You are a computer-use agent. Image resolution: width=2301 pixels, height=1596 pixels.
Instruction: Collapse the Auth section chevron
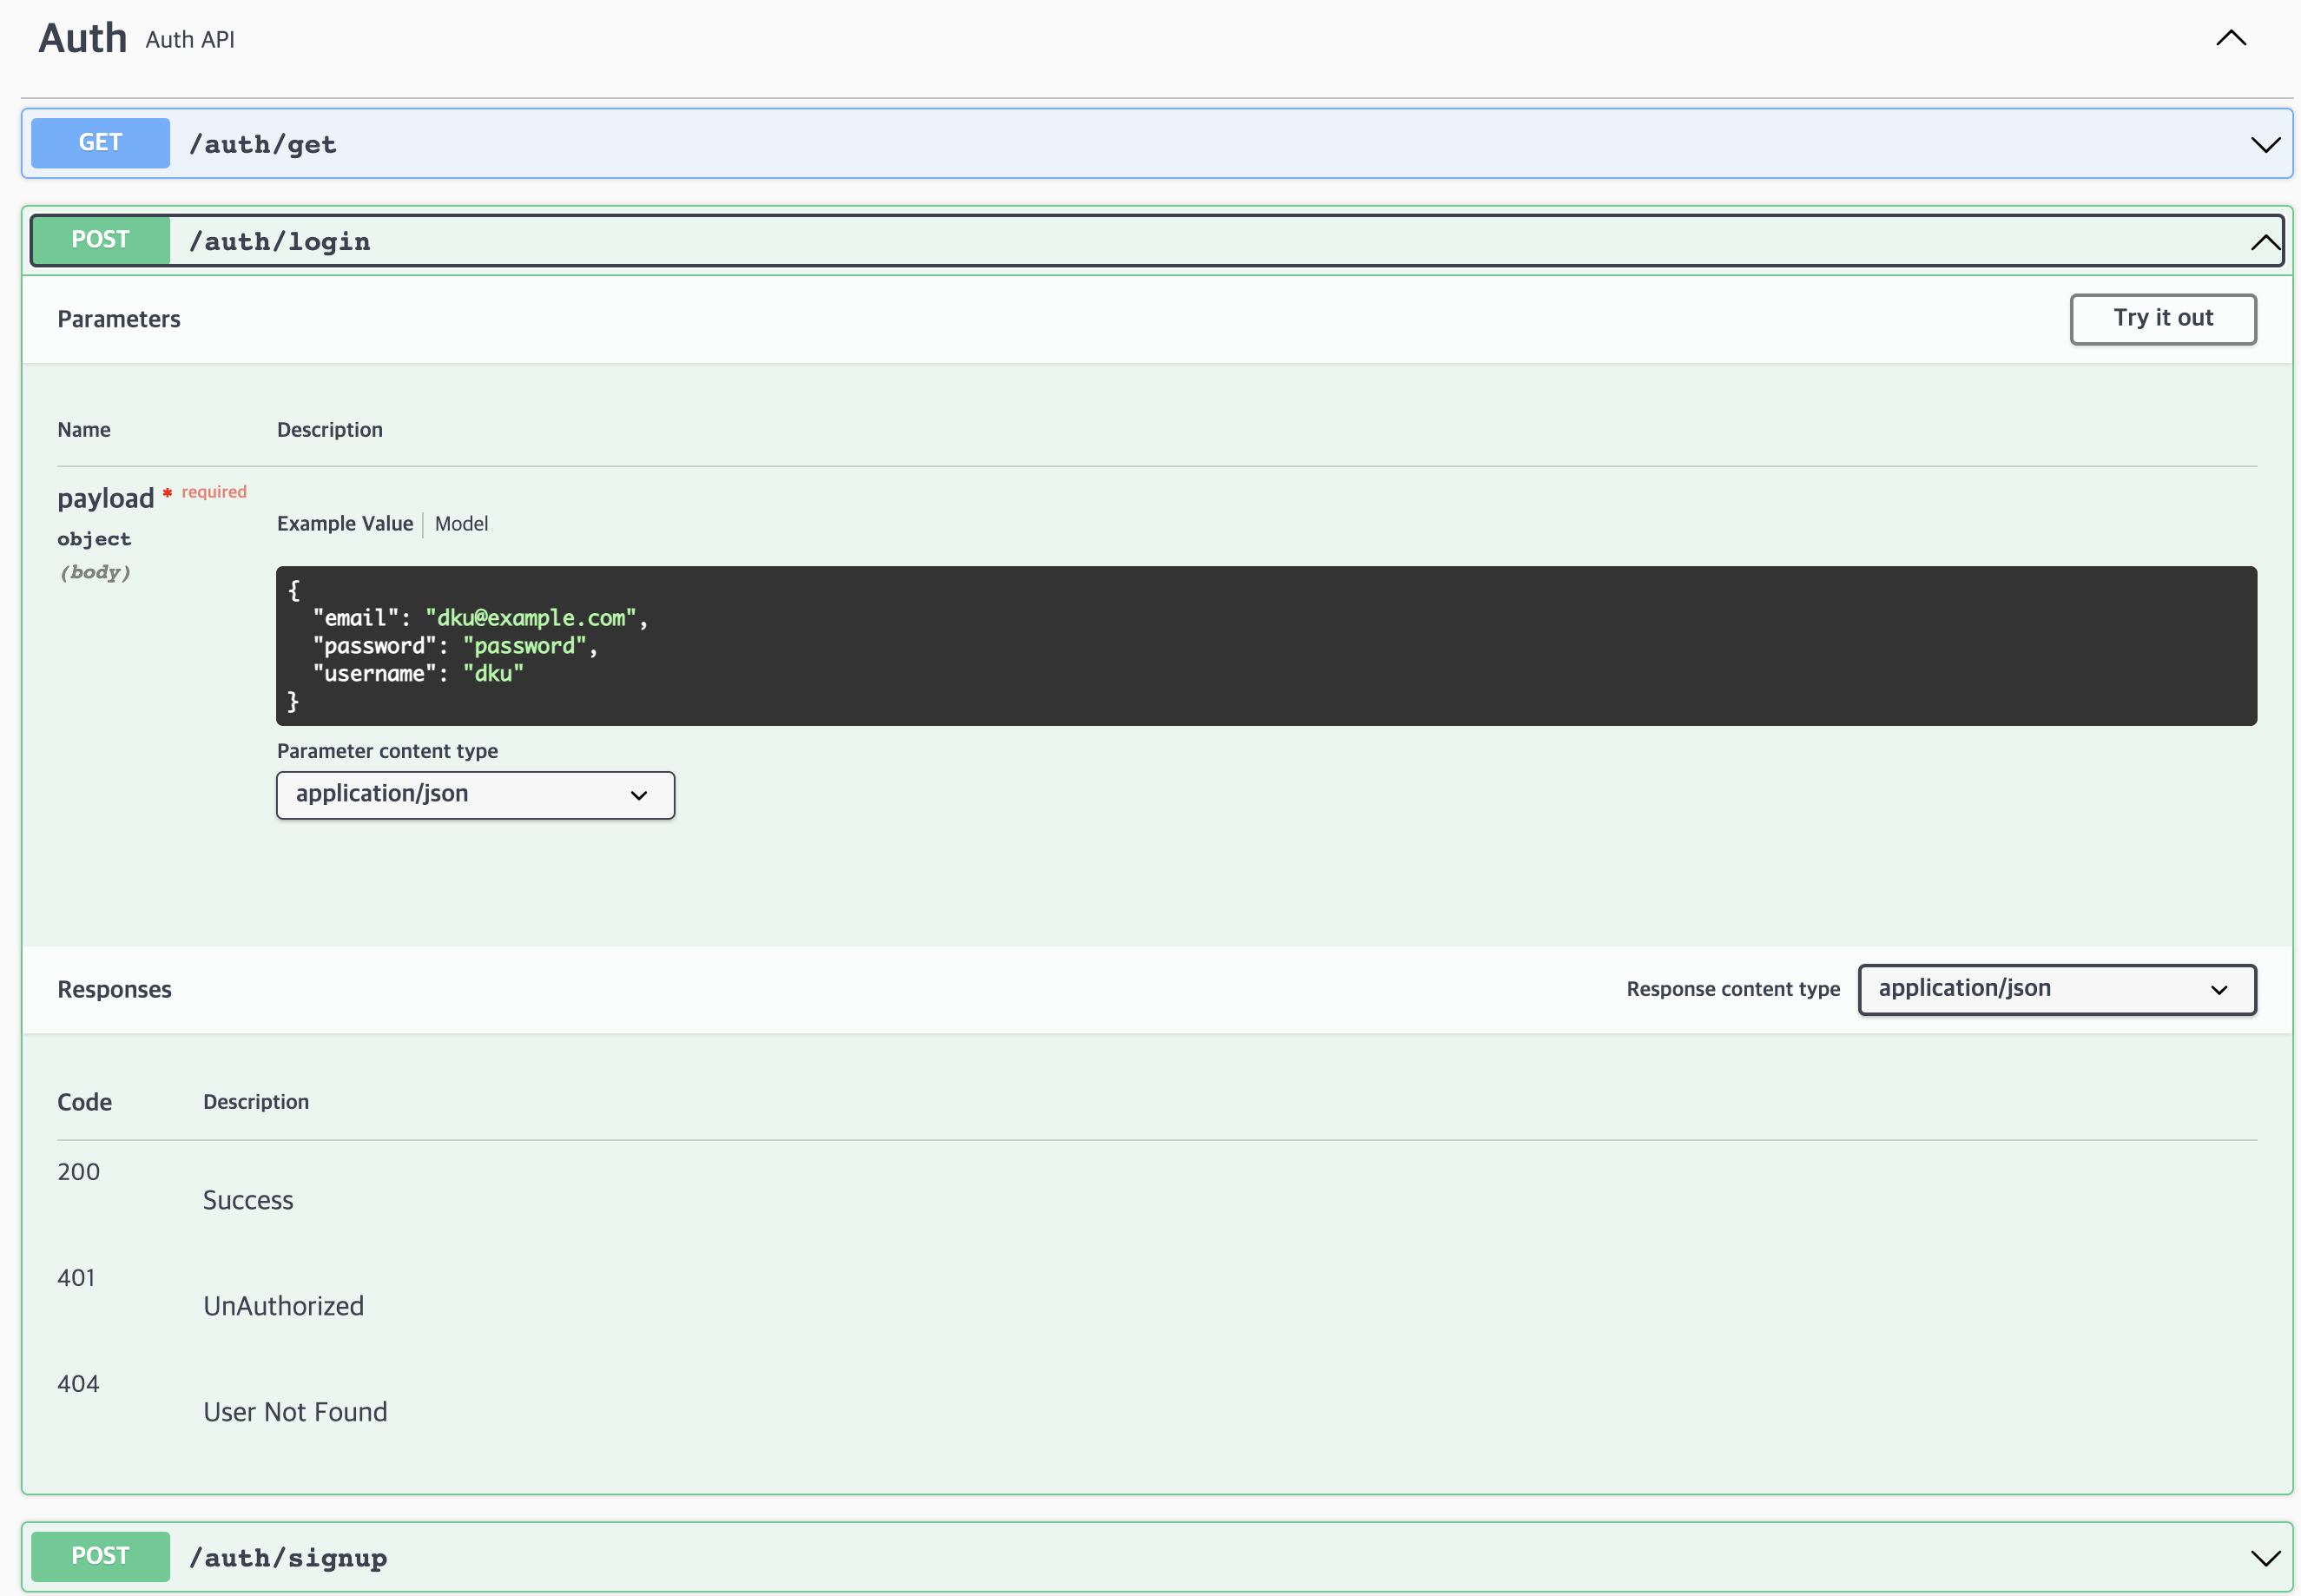point(2230,39)
